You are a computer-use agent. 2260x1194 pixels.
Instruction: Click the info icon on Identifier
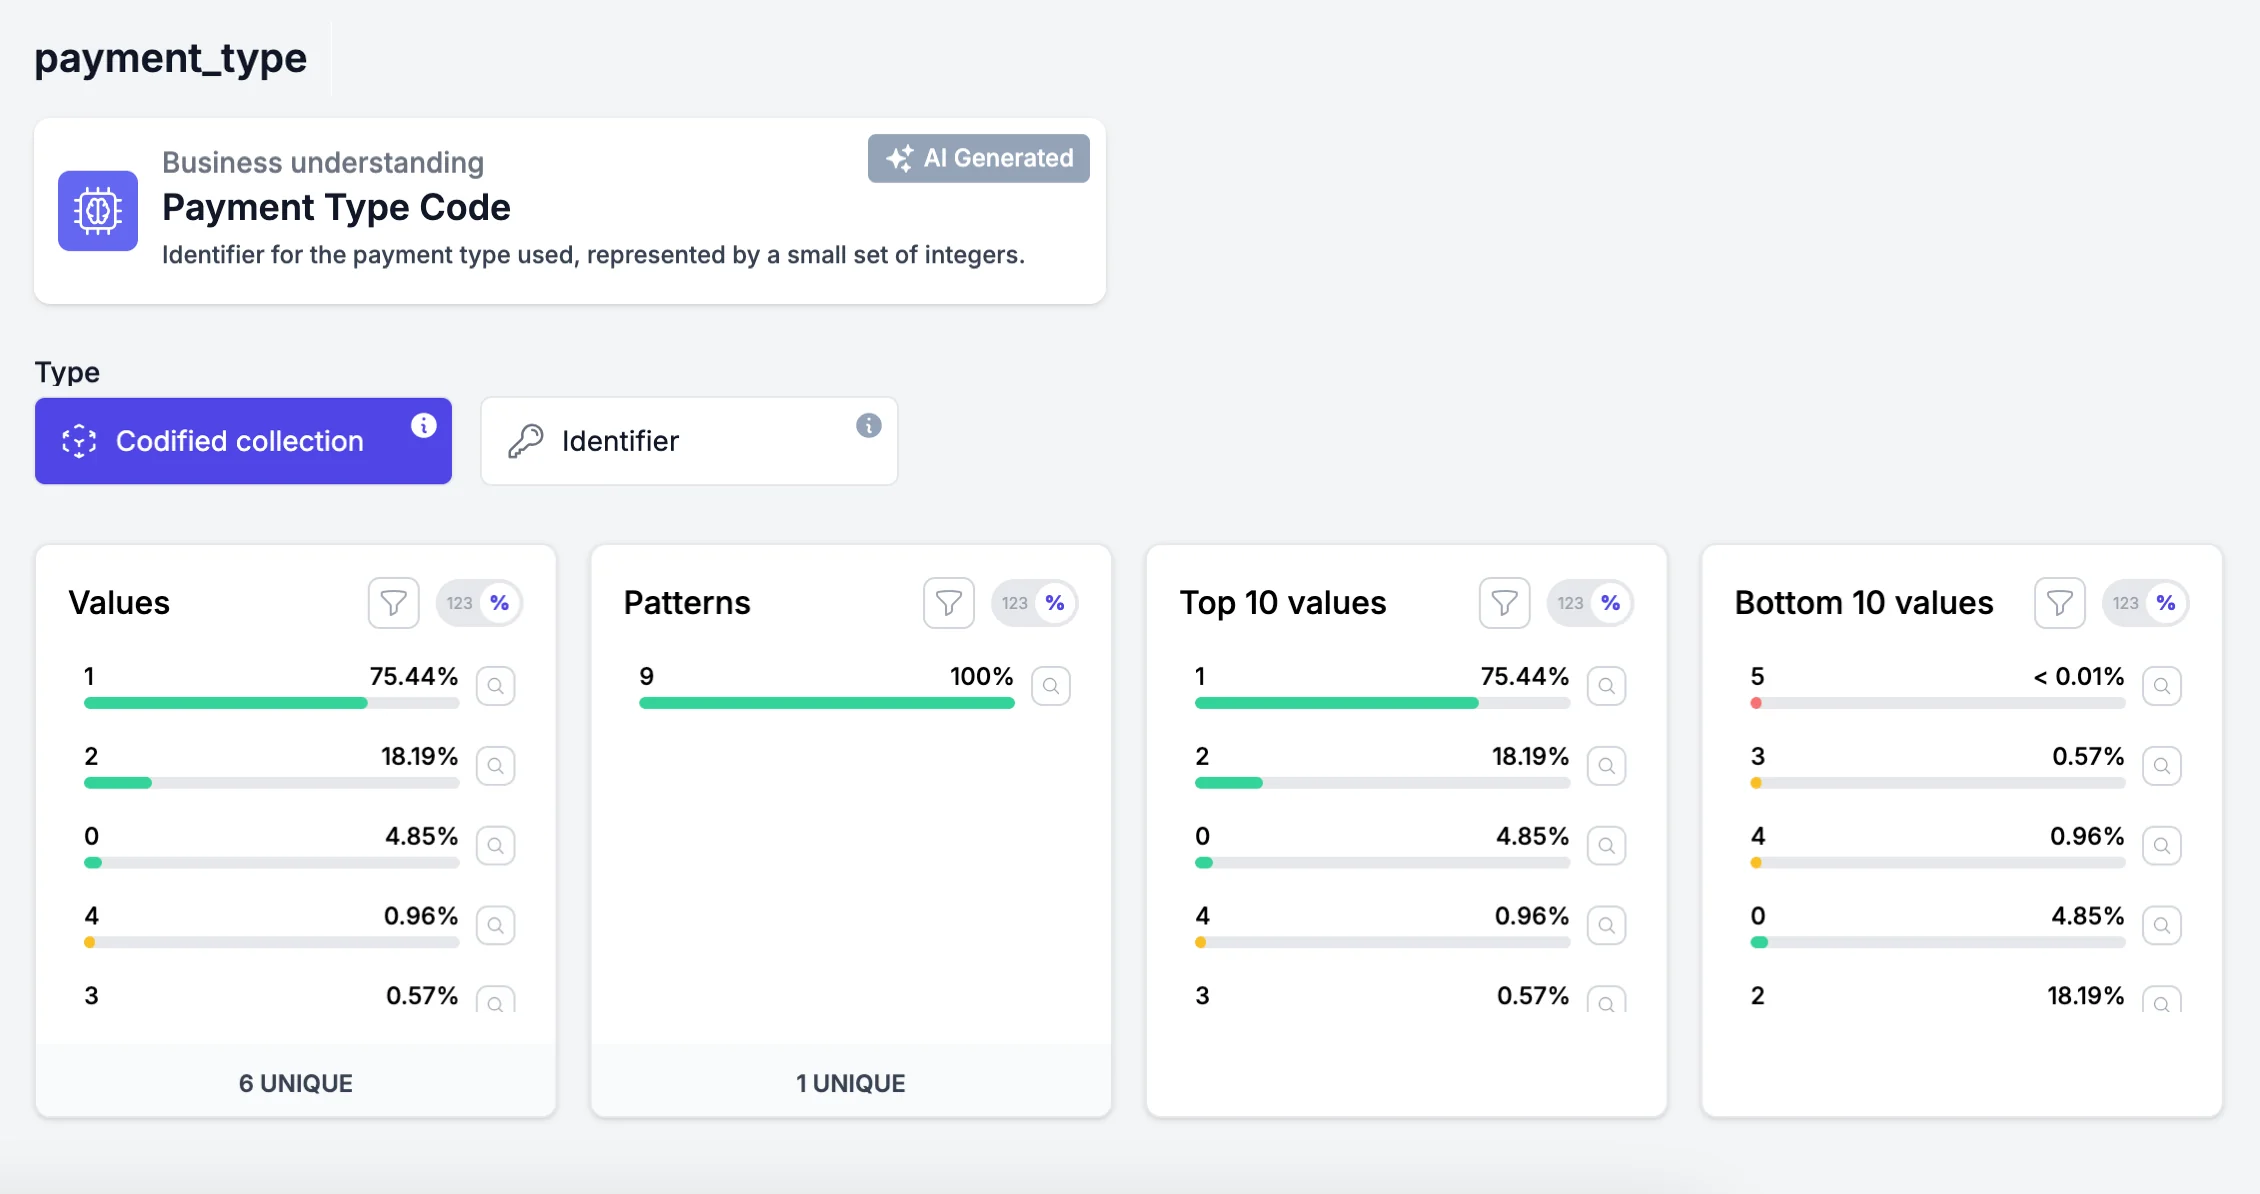point(868,425)
